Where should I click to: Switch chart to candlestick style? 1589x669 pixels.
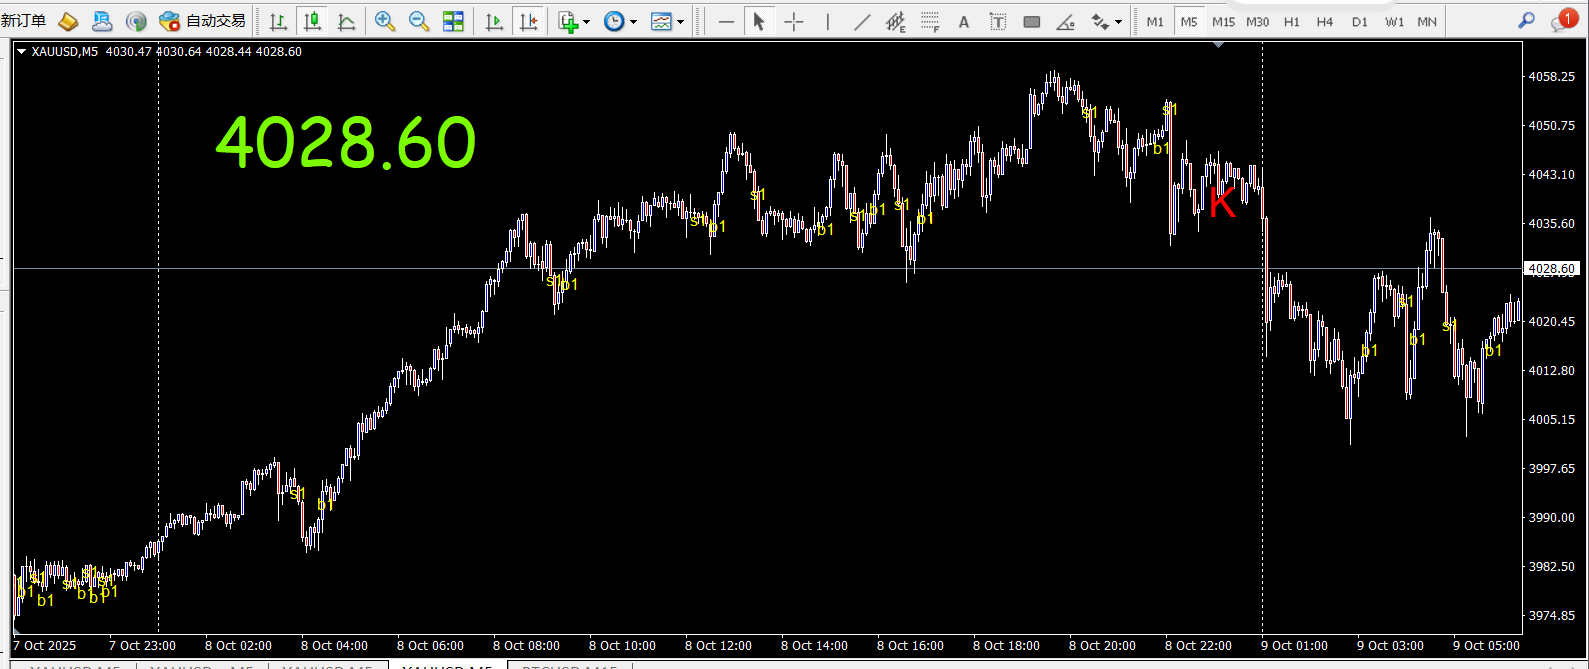[x=313, y=21]
